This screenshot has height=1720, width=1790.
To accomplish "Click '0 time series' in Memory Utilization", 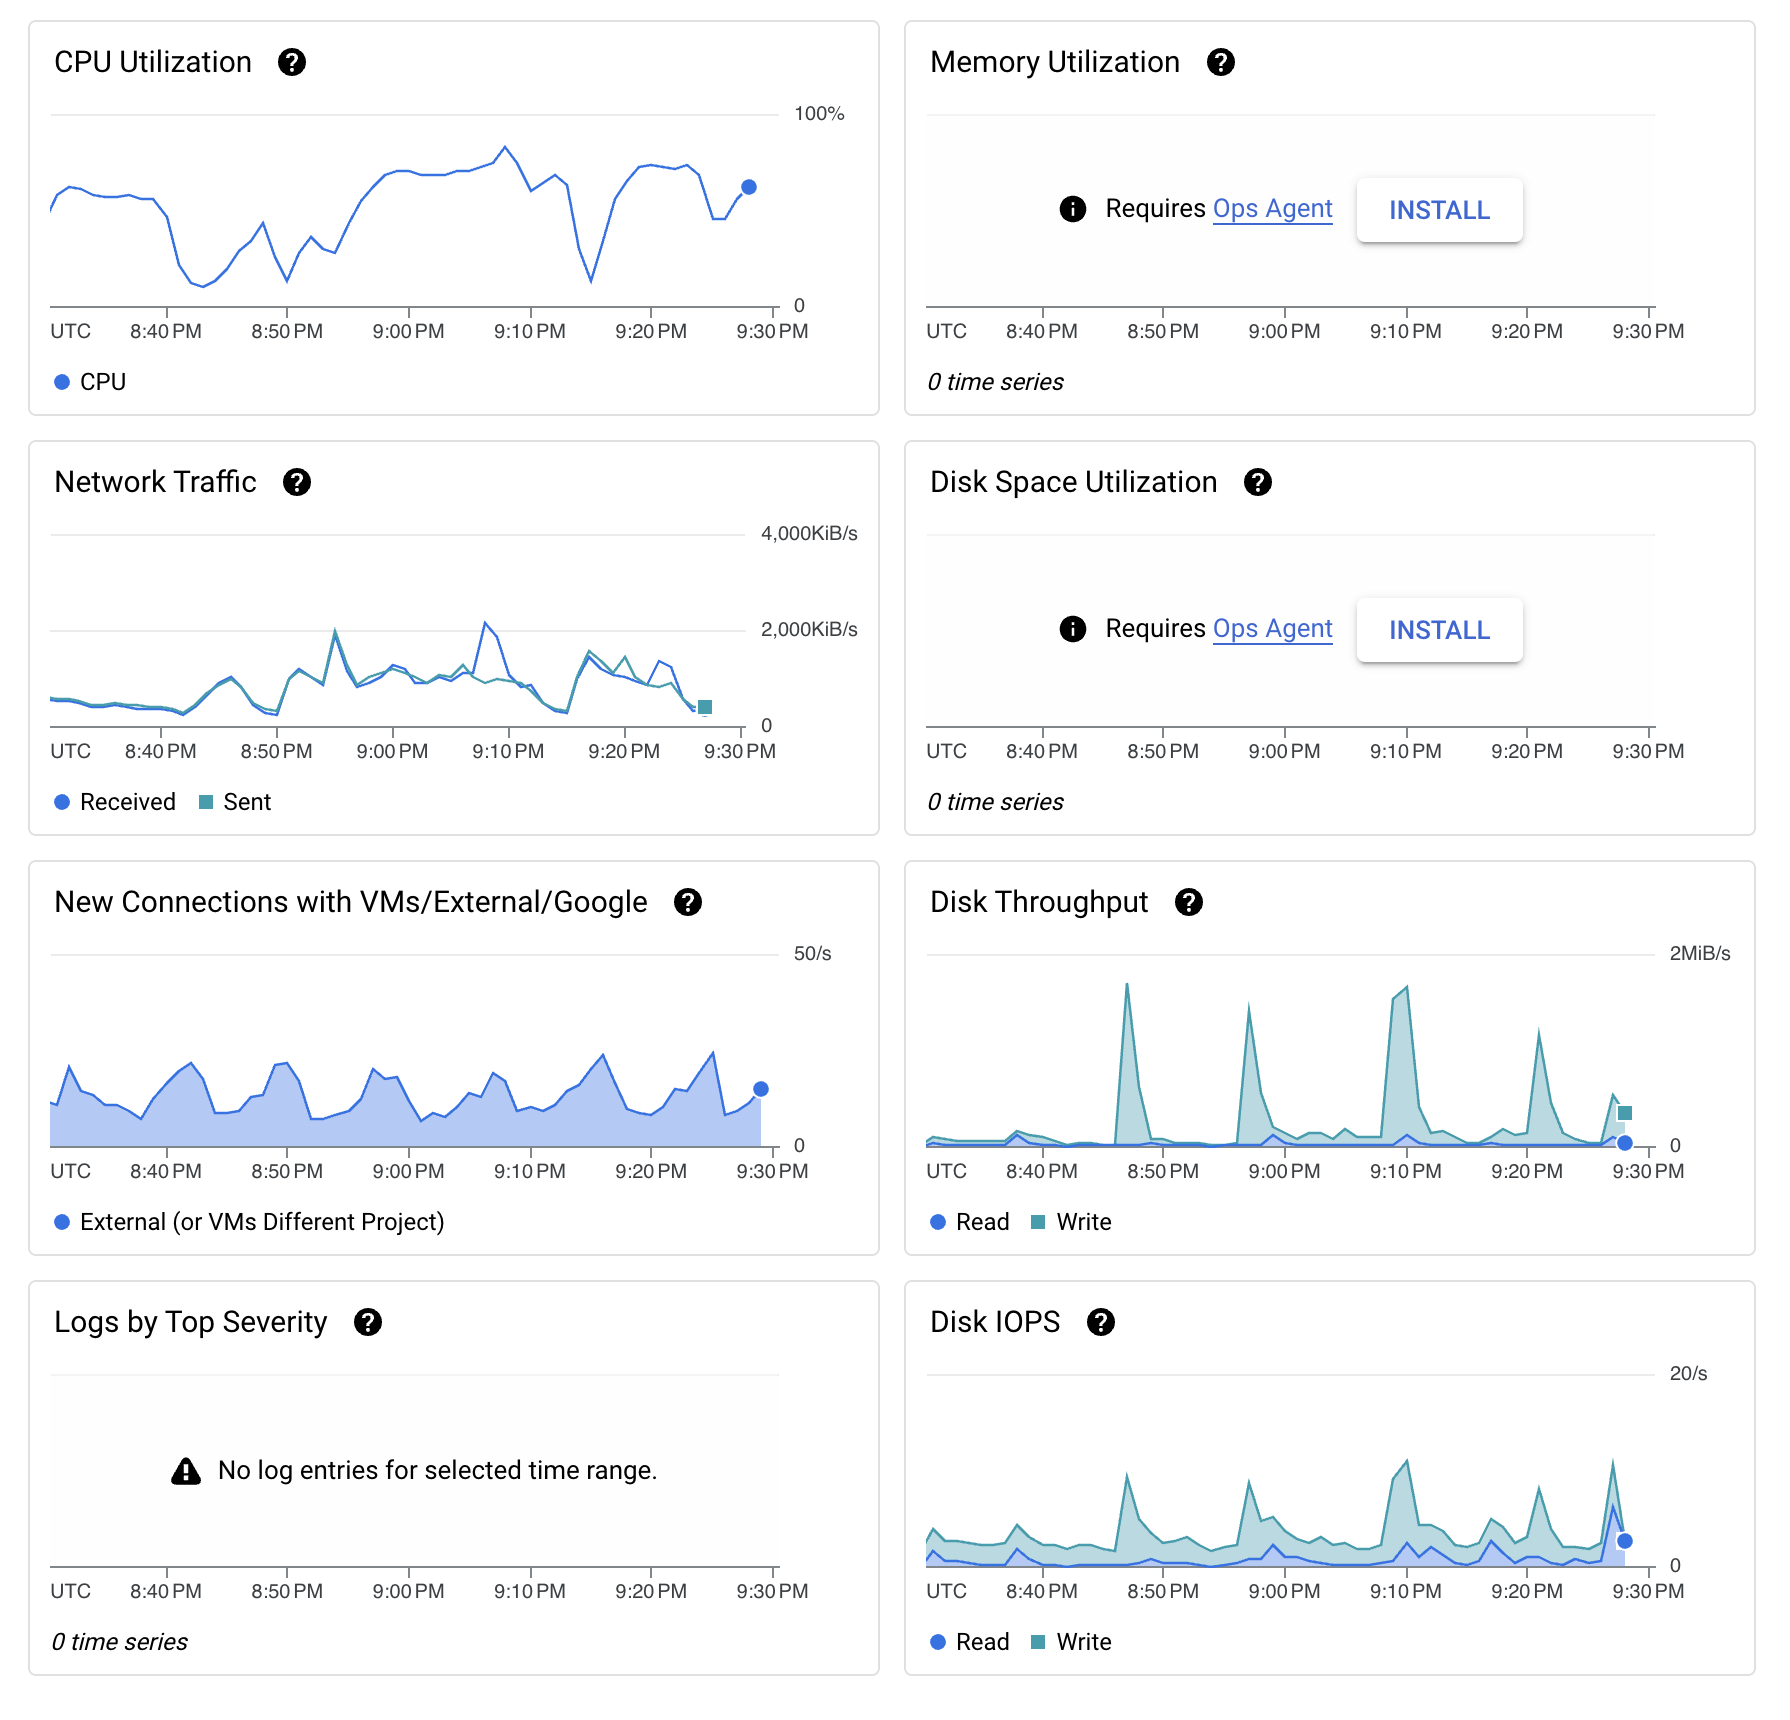I will pyautogui.click(x=995, y=382).
